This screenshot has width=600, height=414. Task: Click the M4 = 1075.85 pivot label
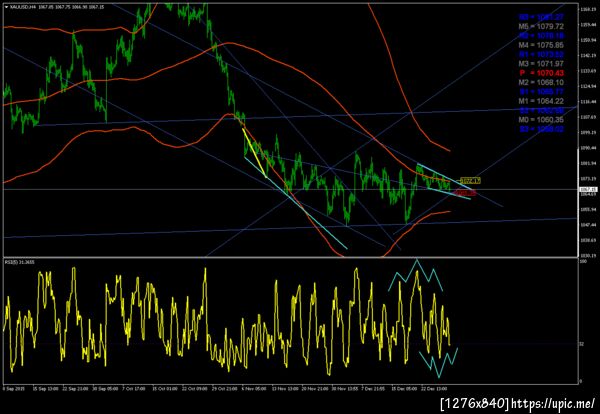(541, 45)
